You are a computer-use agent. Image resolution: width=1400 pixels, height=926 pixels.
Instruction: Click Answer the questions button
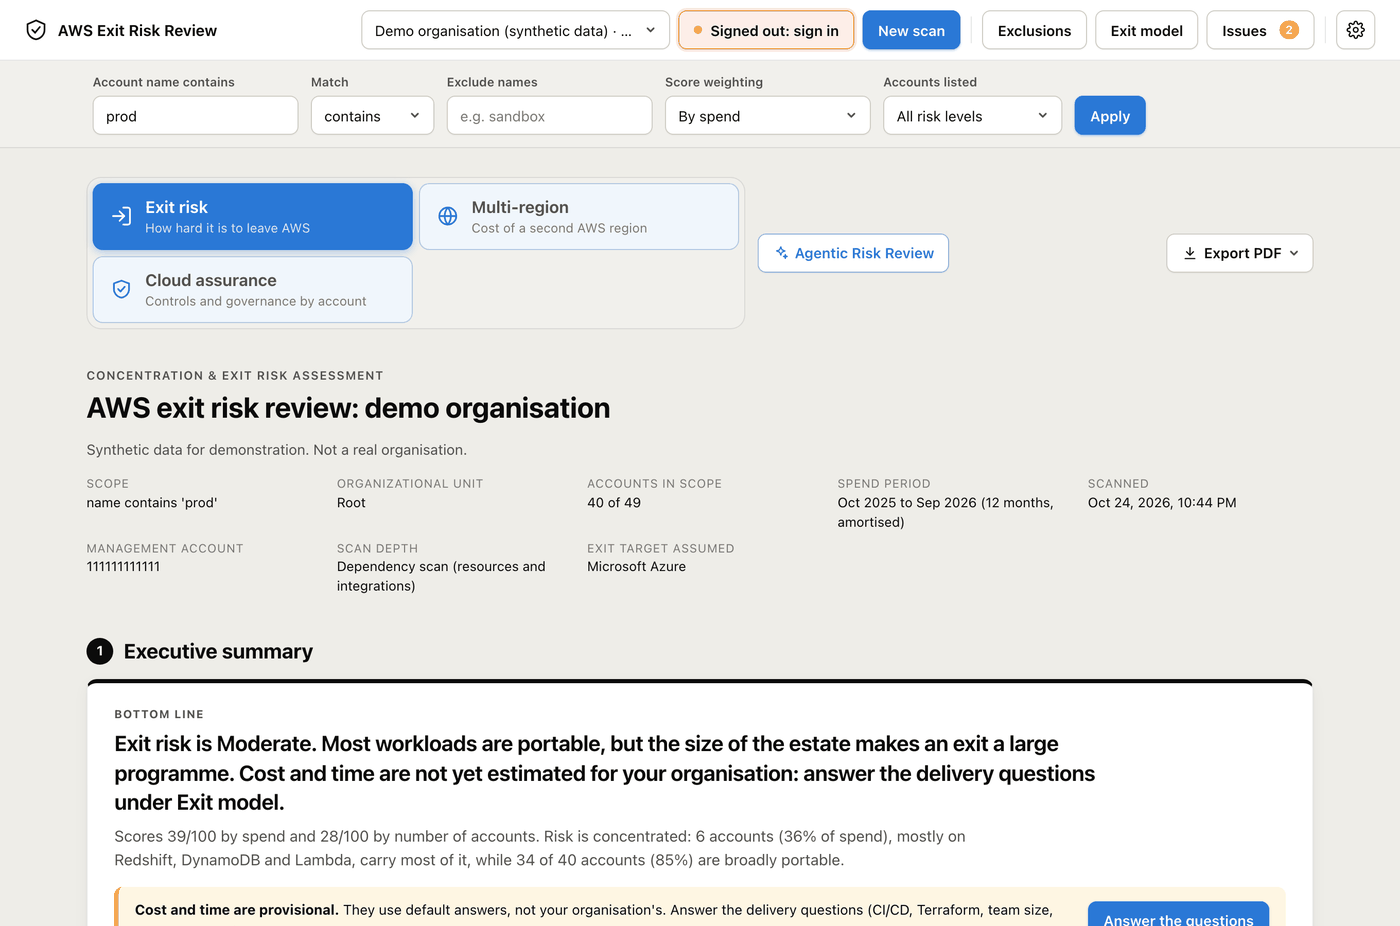coord(1178,914)
